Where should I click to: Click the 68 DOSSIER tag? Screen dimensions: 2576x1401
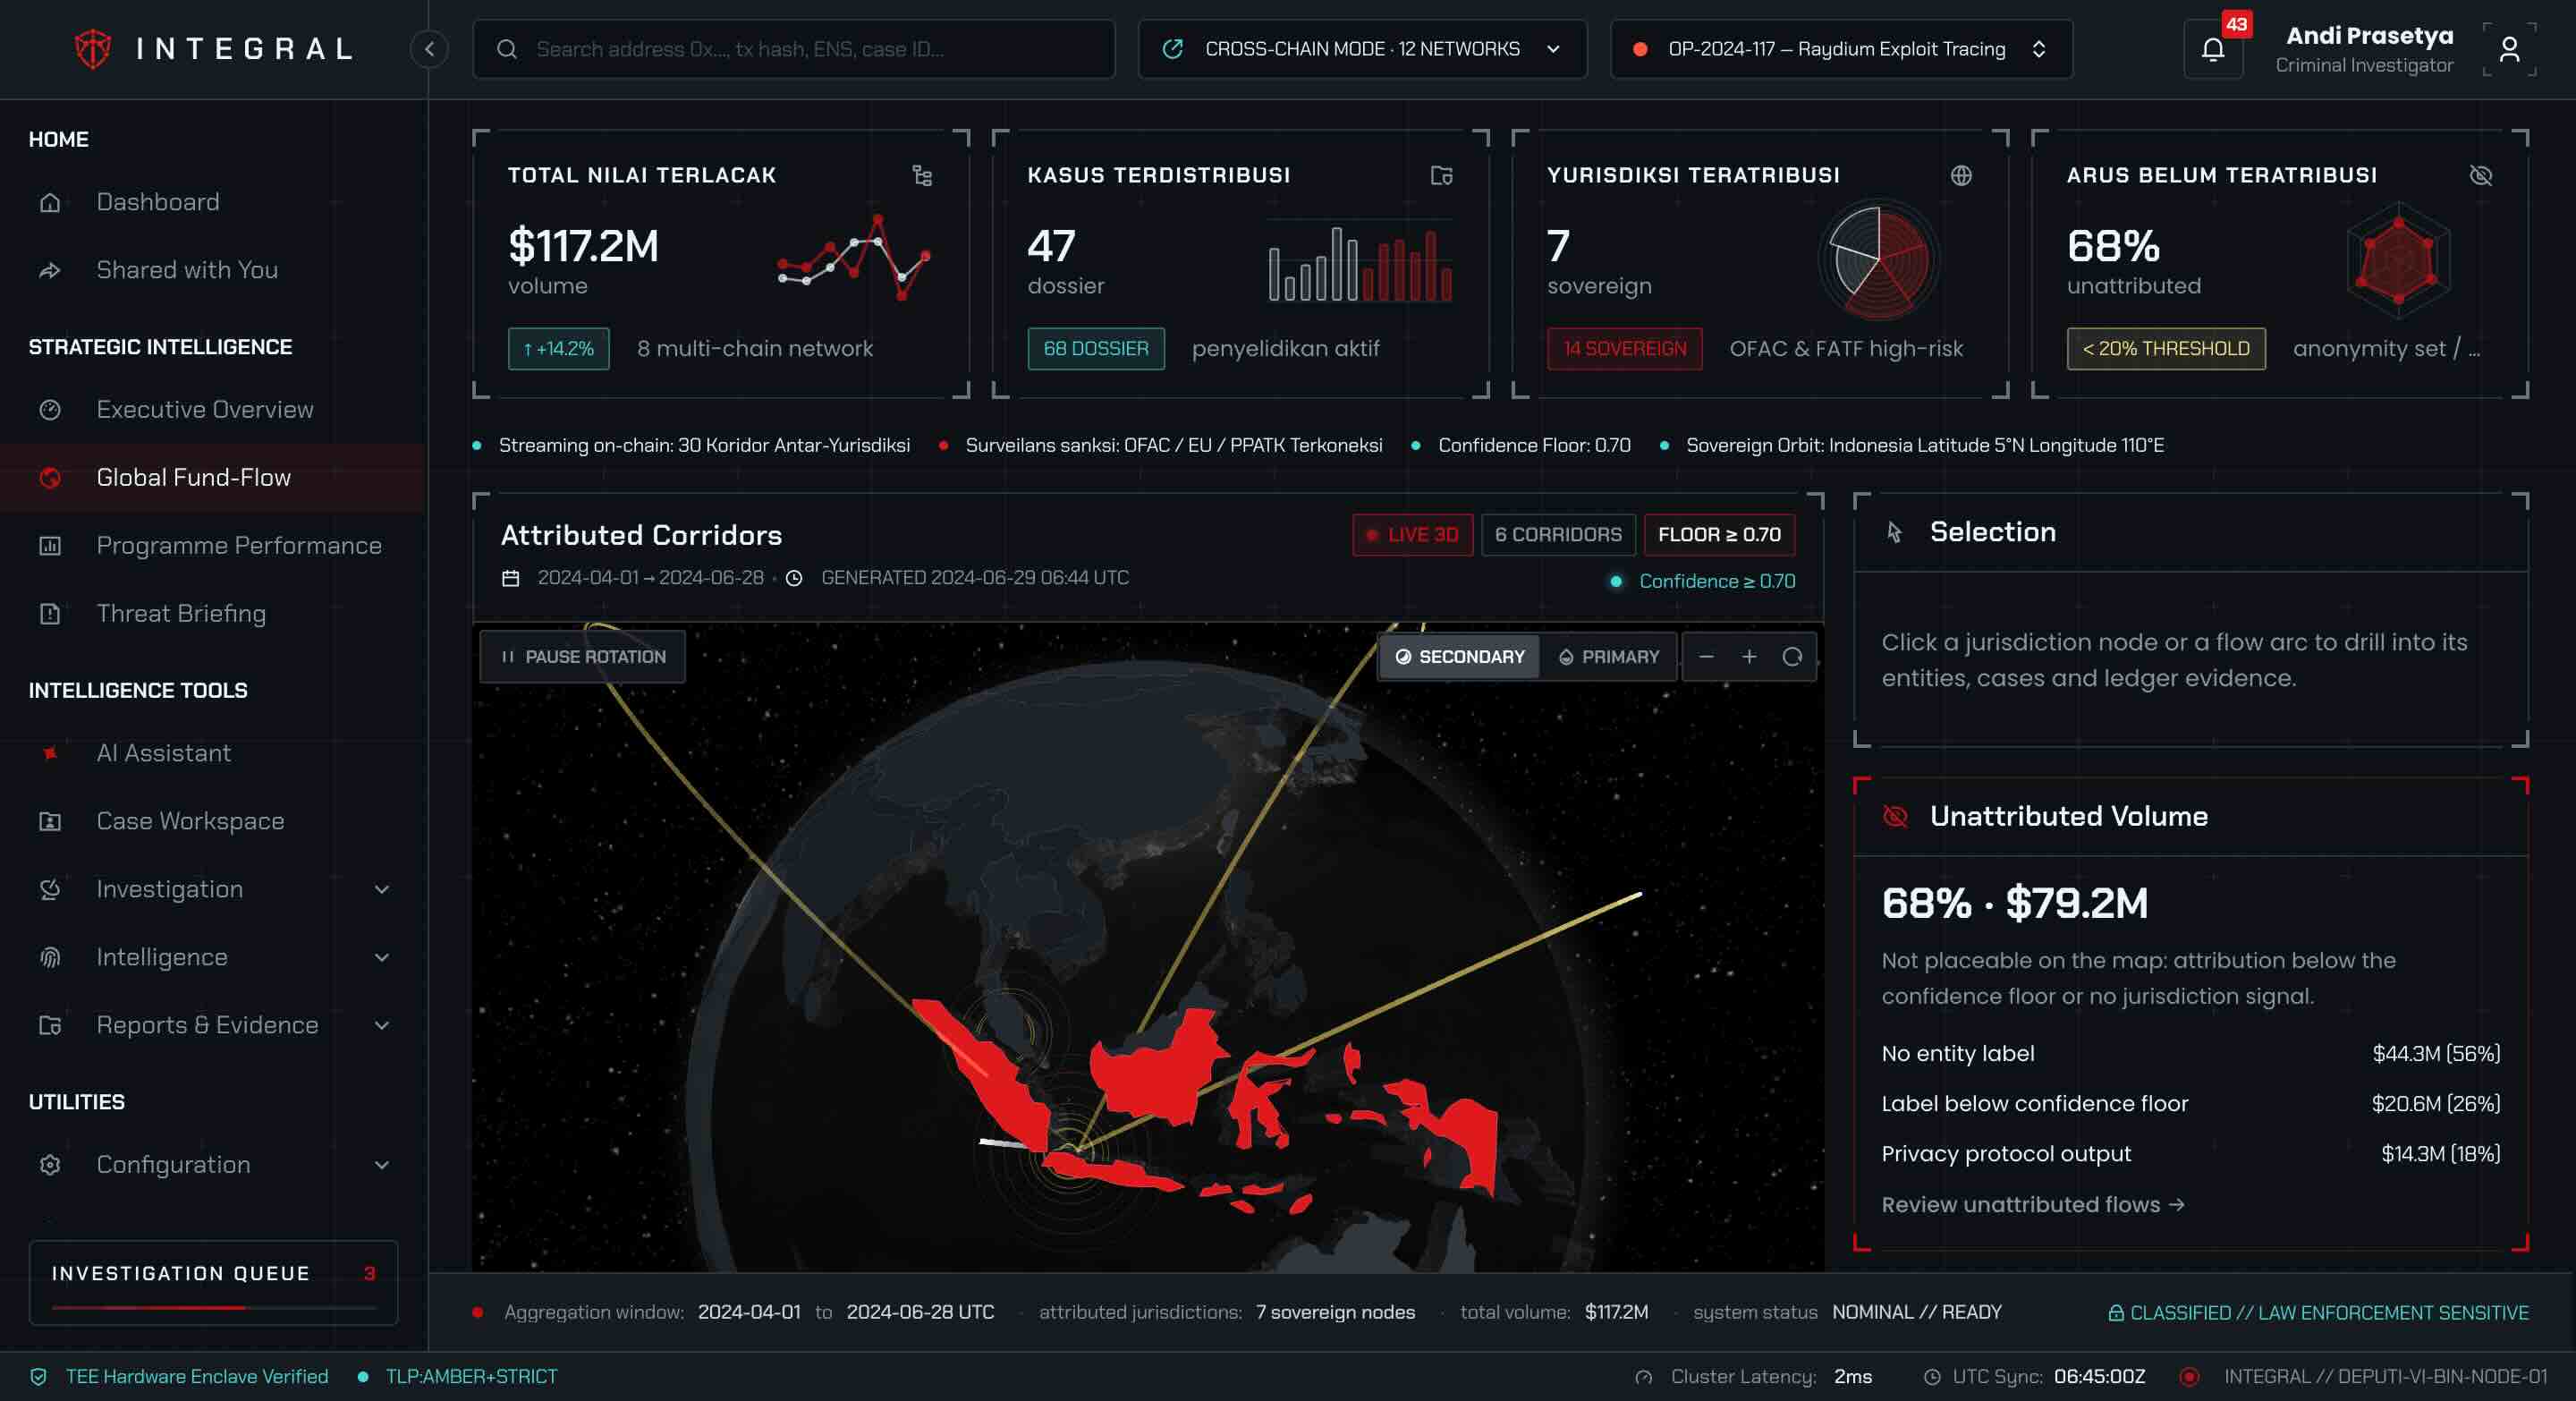pyautogui.click(x=1095, y=348)
